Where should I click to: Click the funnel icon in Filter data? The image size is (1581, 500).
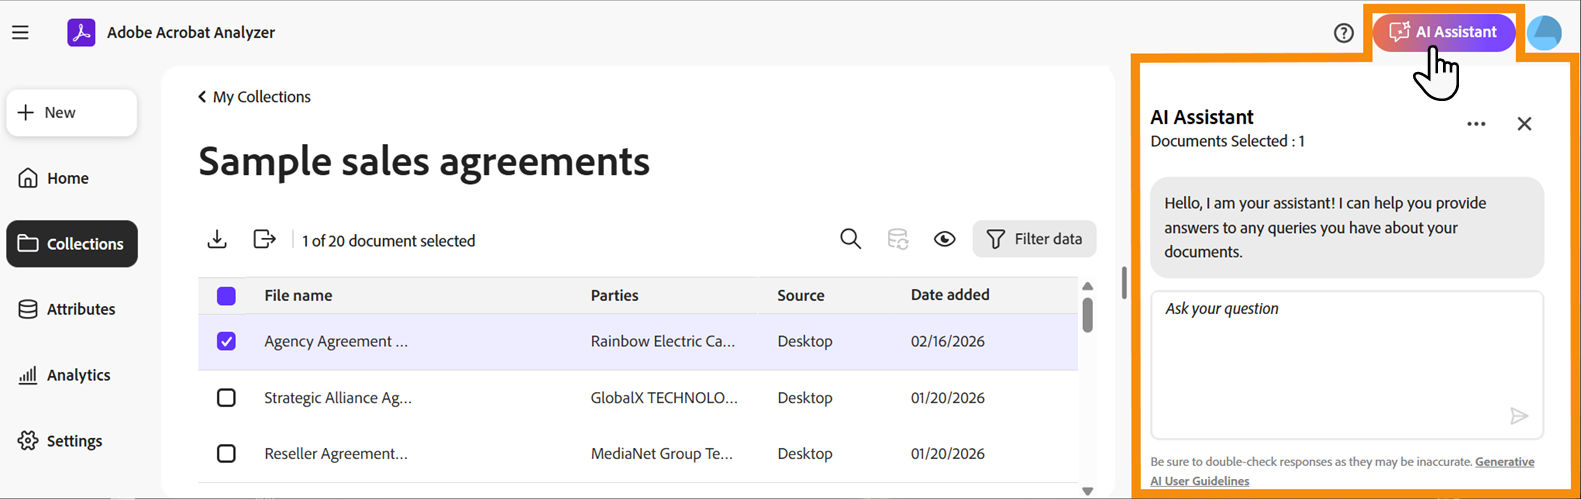pyautogui.click(x=995, y=239)
